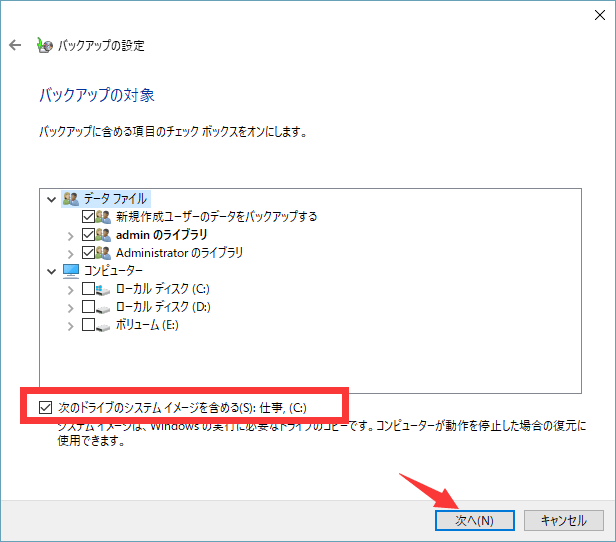Click the backup settings wizard icon
This screenshot has height=542, width=616.
pyautogui.click(x=42, y=46)
